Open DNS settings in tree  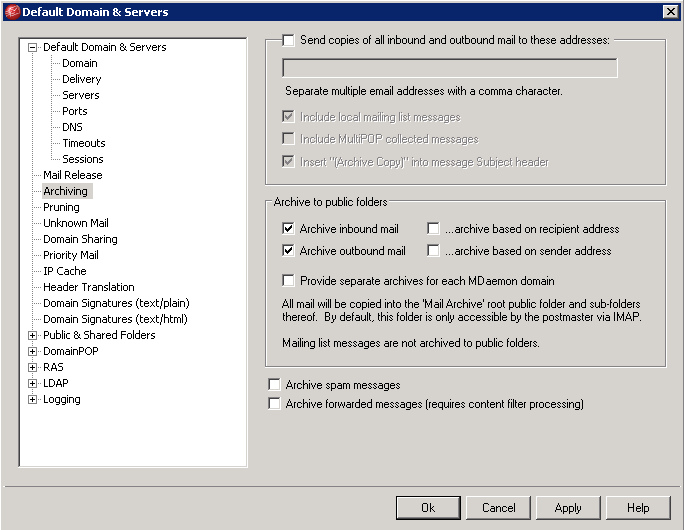tap(72, 127)
